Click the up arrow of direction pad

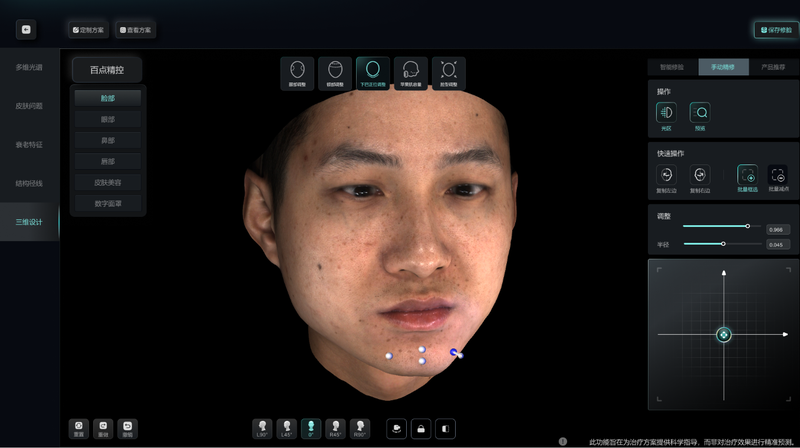click(x=723, y=273)
